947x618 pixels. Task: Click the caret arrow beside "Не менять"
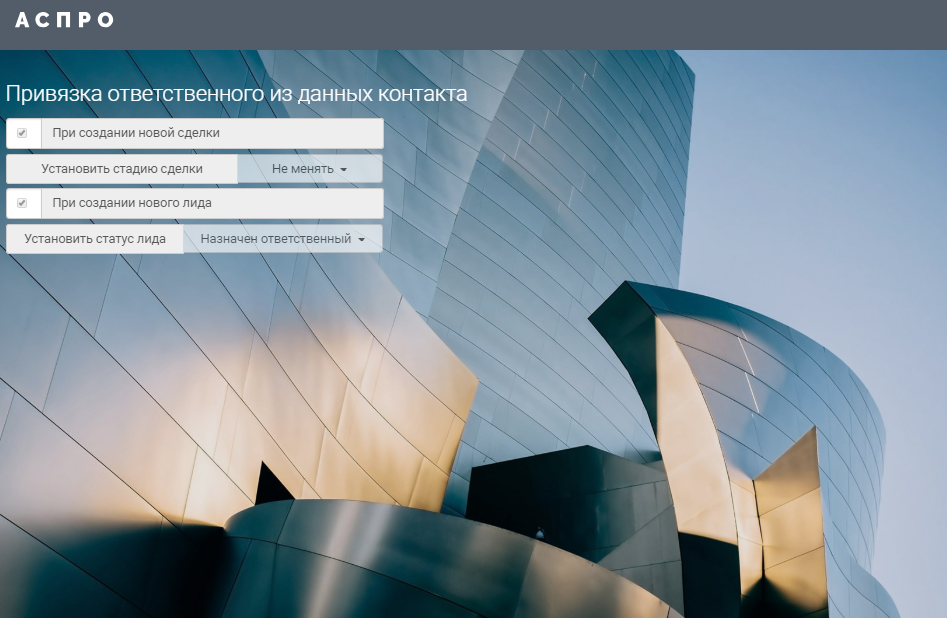click(x=344, y=170)
